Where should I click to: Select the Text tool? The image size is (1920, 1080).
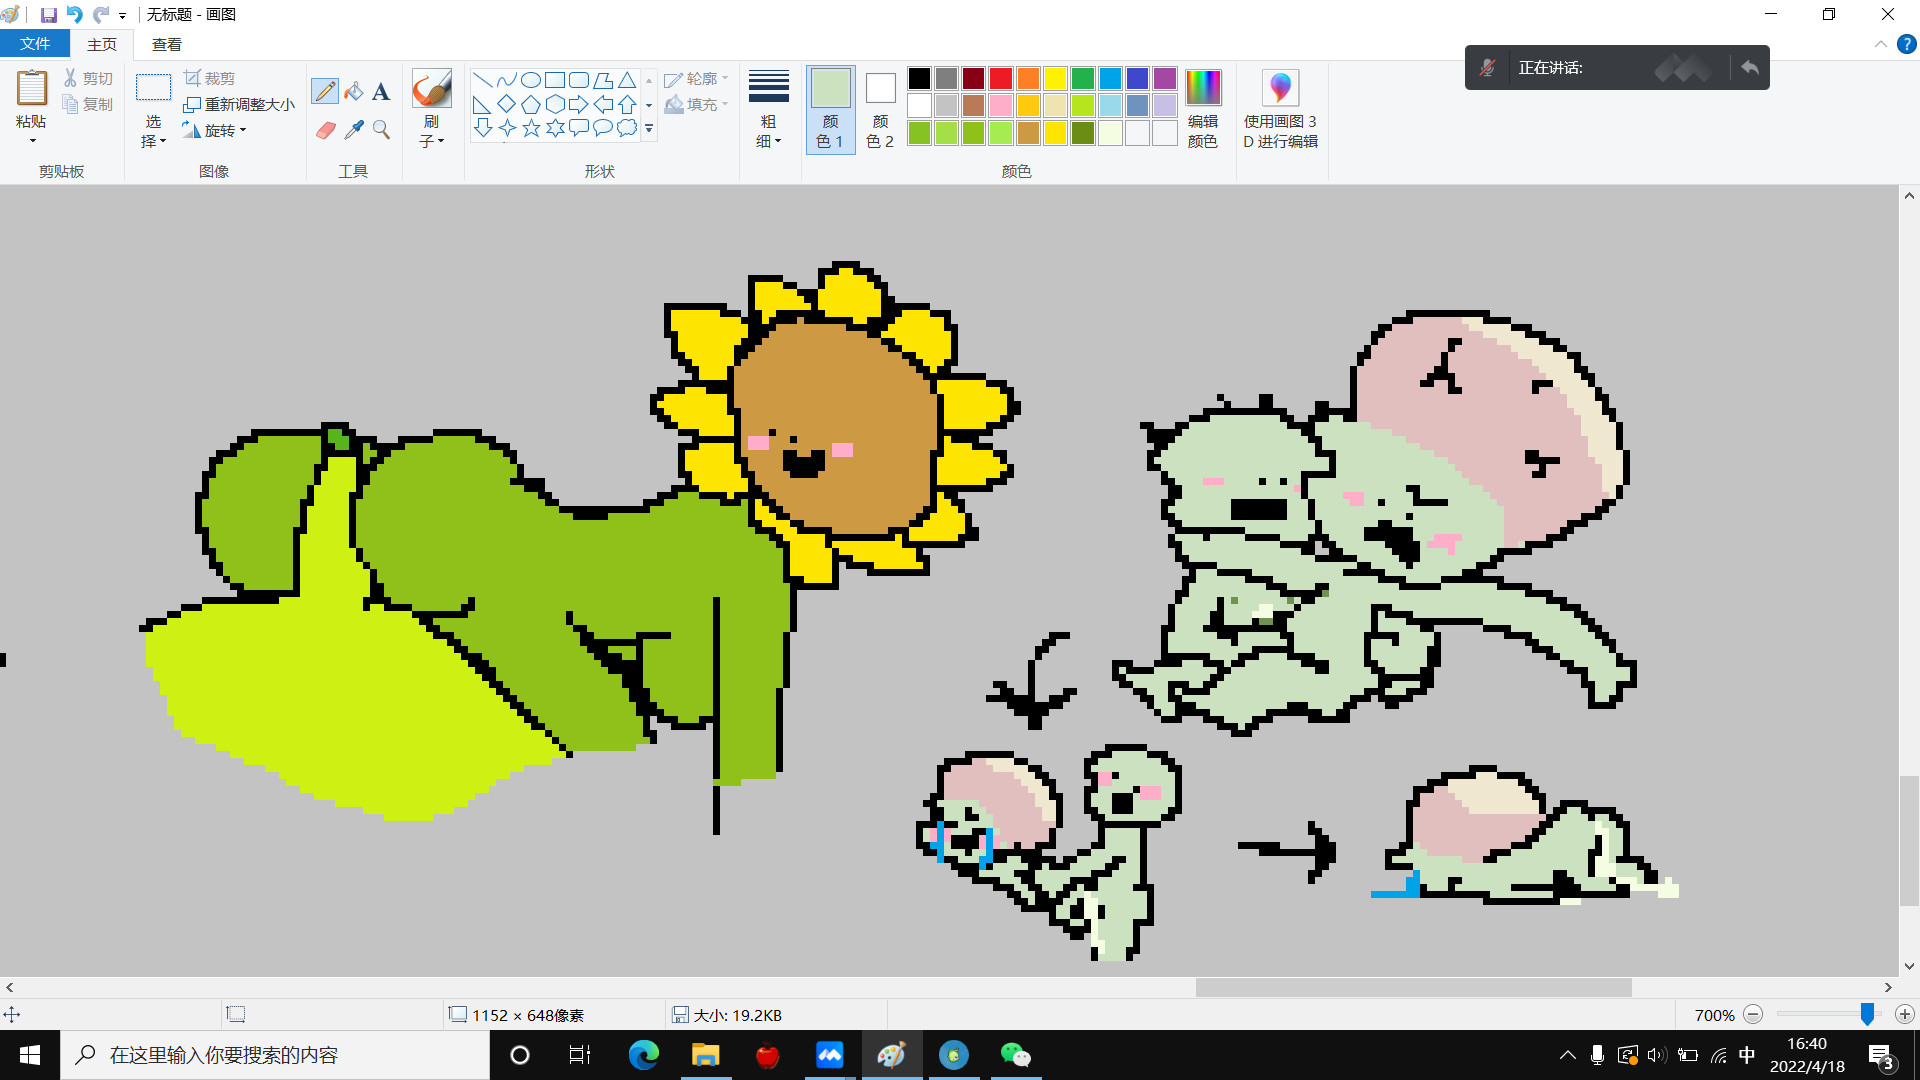pyautogui.click(x=381, y=91)
